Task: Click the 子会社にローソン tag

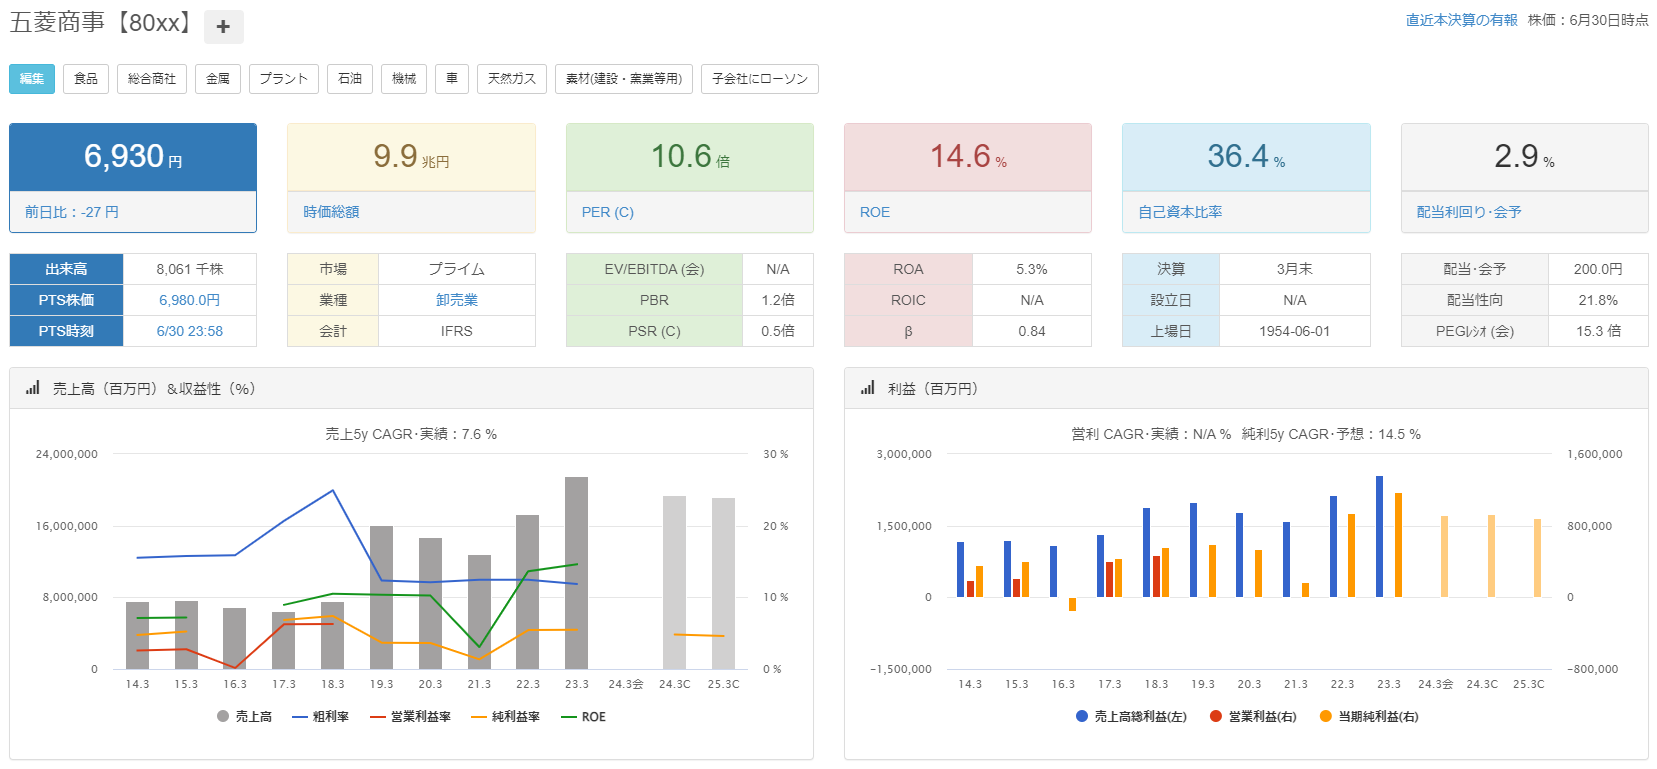Action: coord(760,79)
